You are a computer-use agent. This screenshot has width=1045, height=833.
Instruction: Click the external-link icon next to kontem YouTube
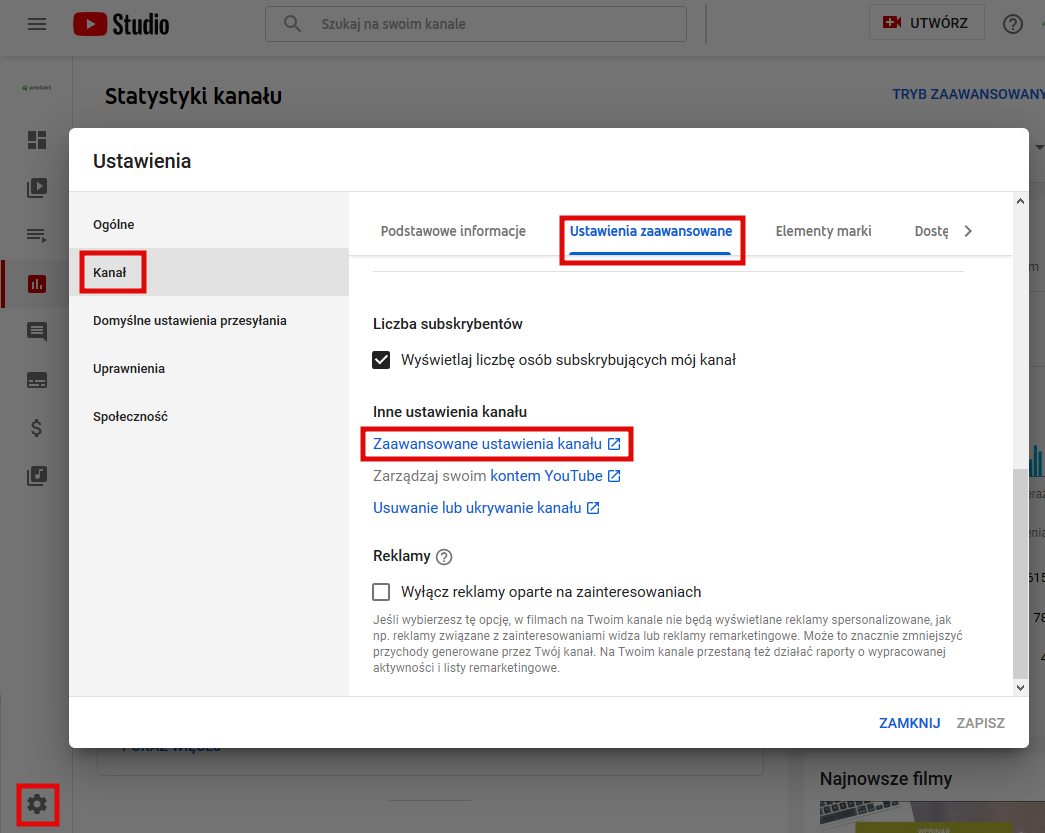pos(614,476)
